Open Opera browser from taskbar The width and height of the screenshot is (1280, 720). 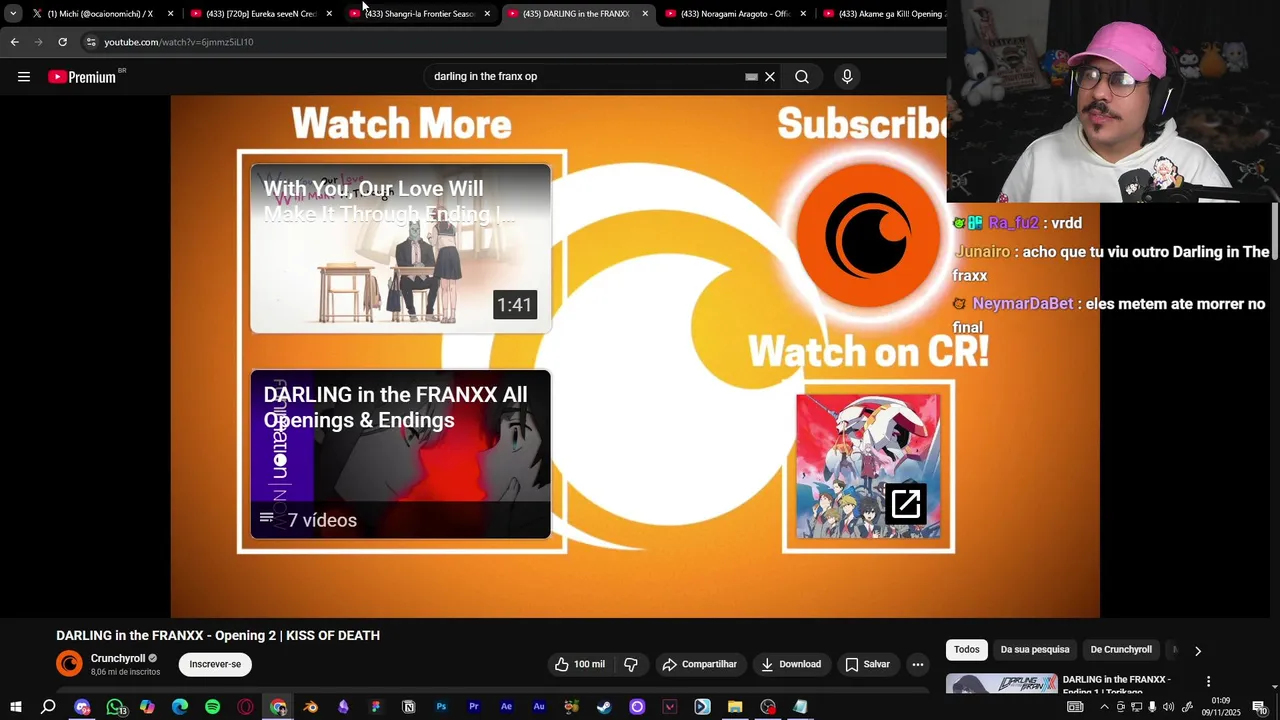tap(246, 707)
